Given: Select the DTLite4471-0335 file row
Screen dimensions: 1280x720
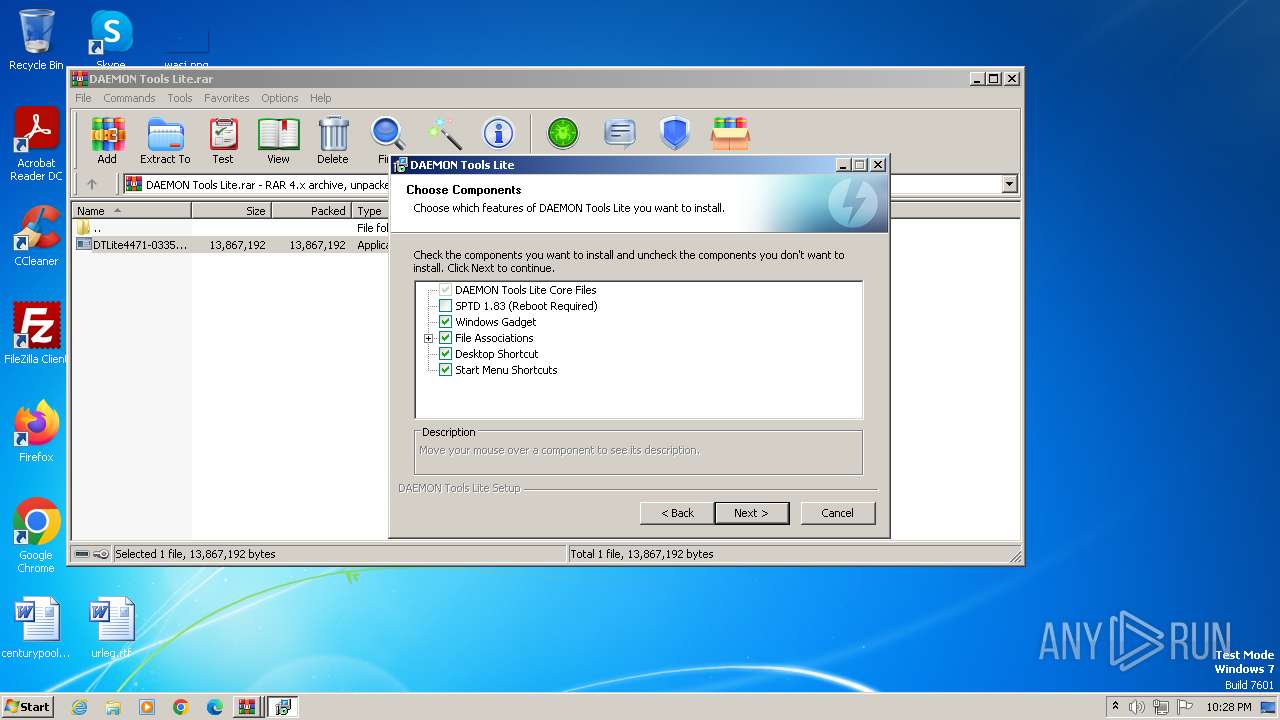Looking at the screenshot, I should click(231, 244).
